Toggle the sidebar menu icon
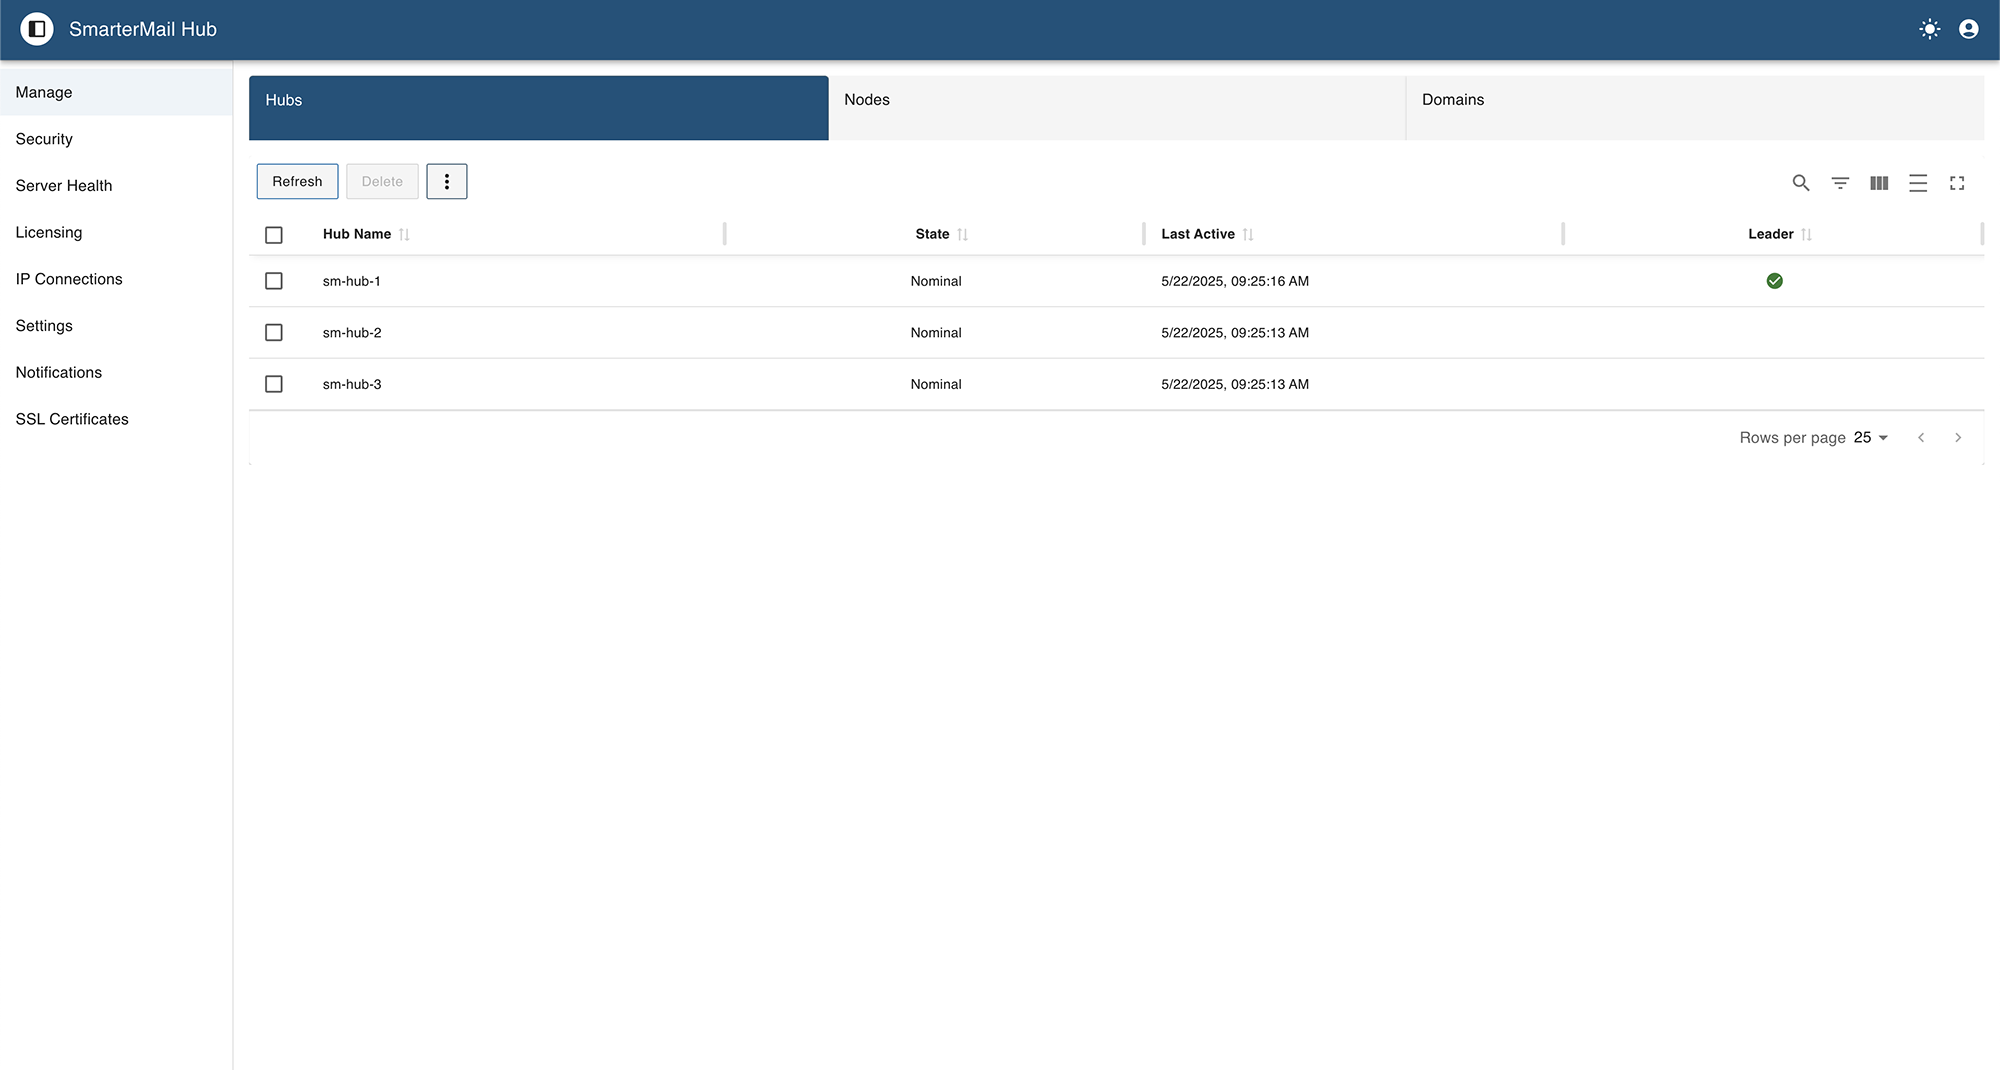Viewport: 2000px width, 1070px height. pyautogui.click(x=37, y=29)
